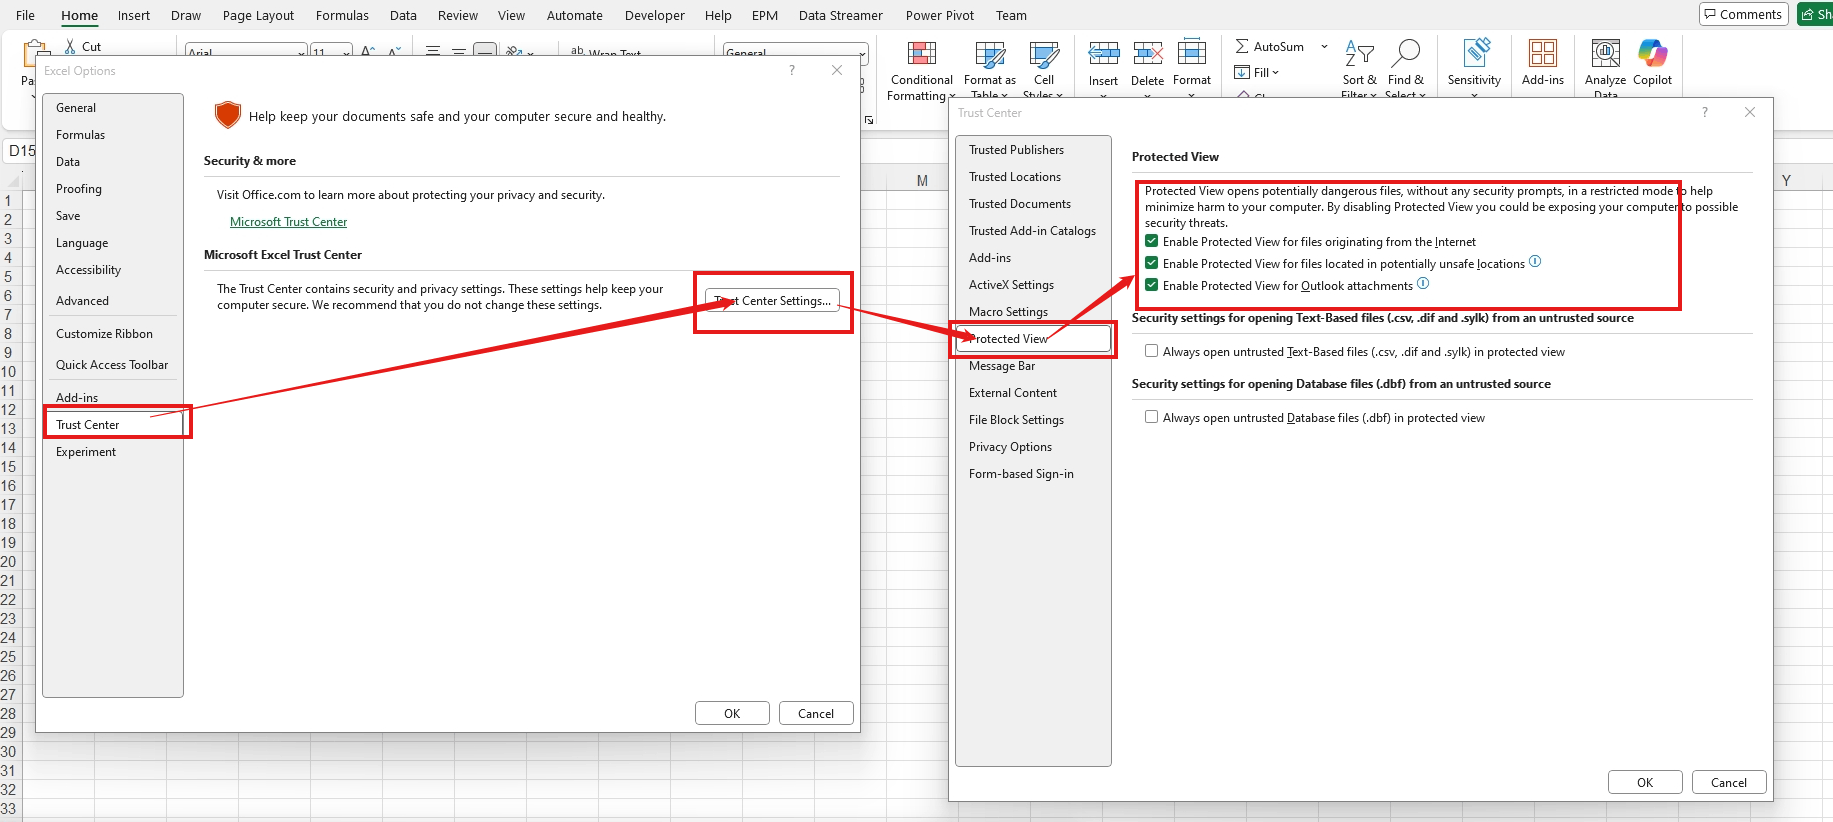1833x822 pixels.
Task: Open the number format General dropdown
Action: [x=862, y=53]
